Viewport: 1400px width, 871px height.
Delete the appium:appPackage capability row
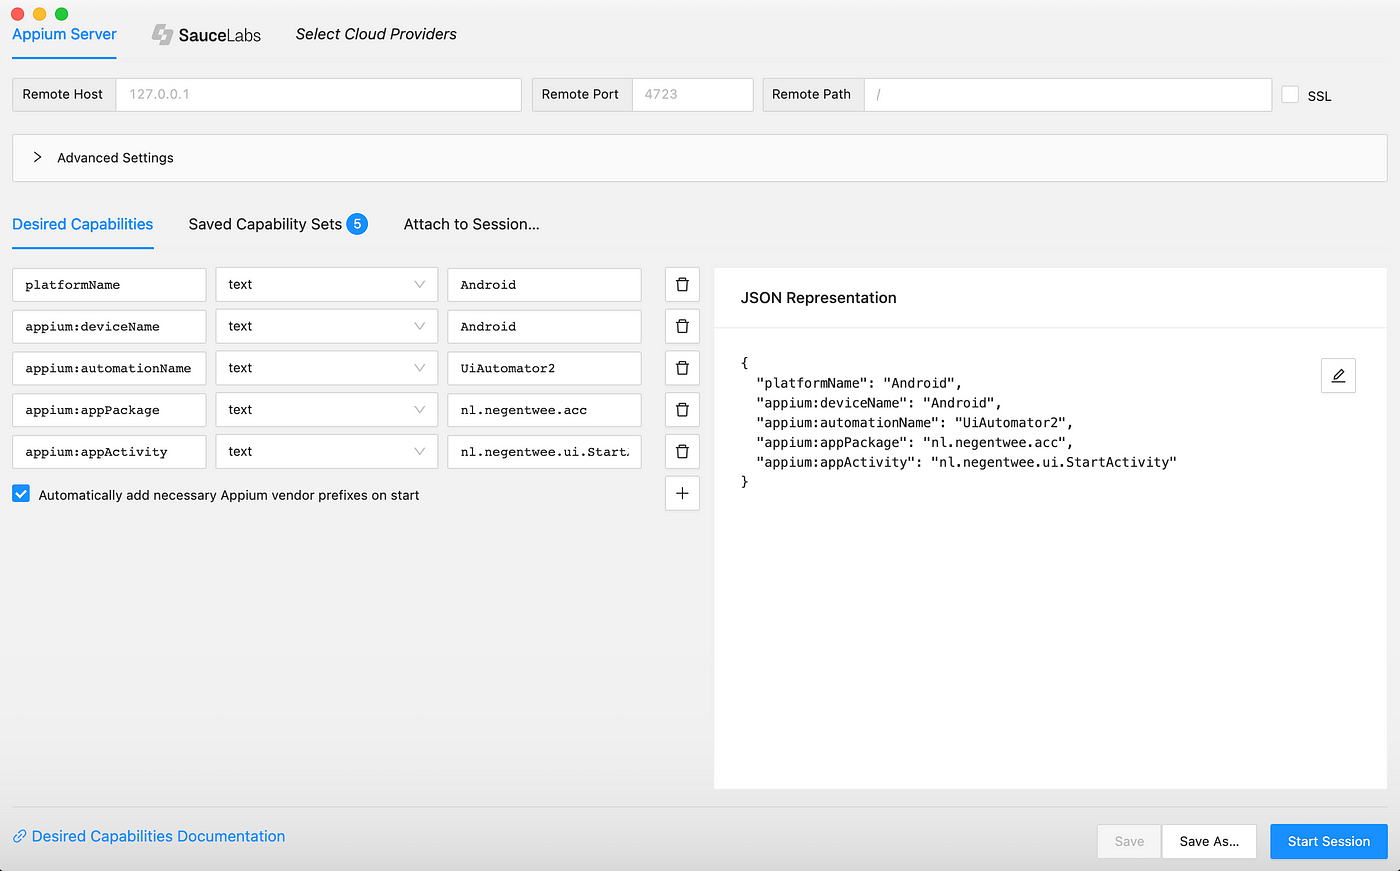click(x=682, y=410)
